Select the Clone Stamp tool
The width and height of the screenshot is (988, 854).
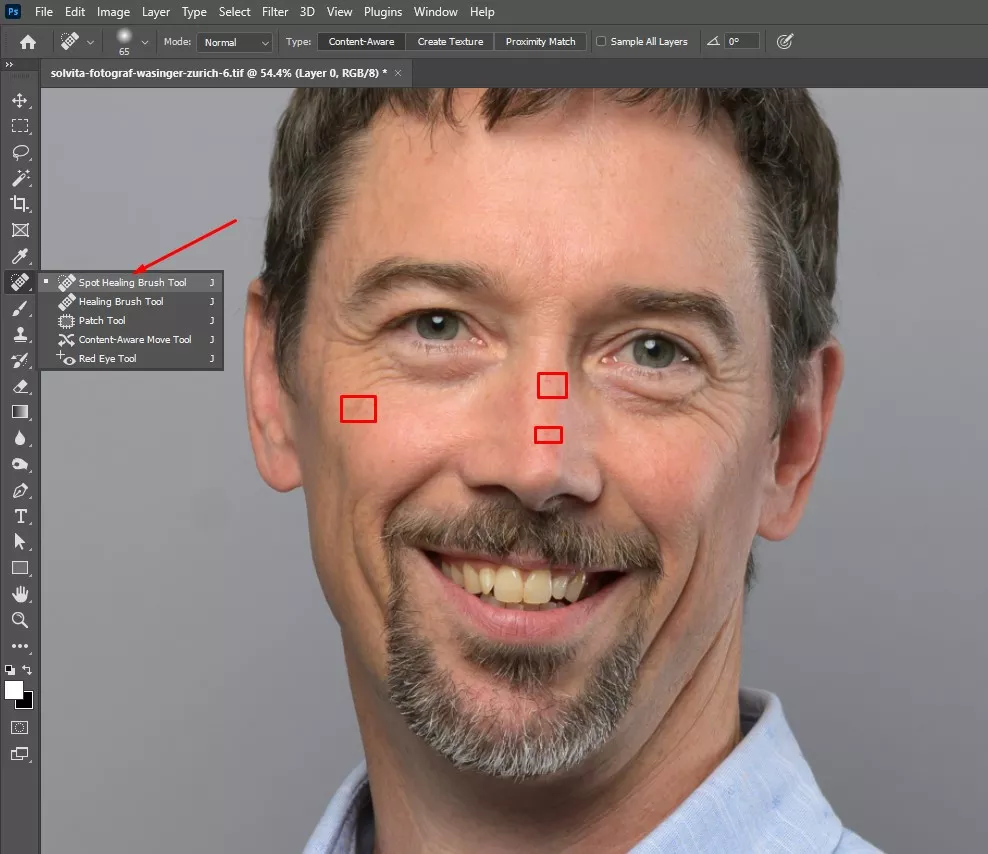coord(19,335)
